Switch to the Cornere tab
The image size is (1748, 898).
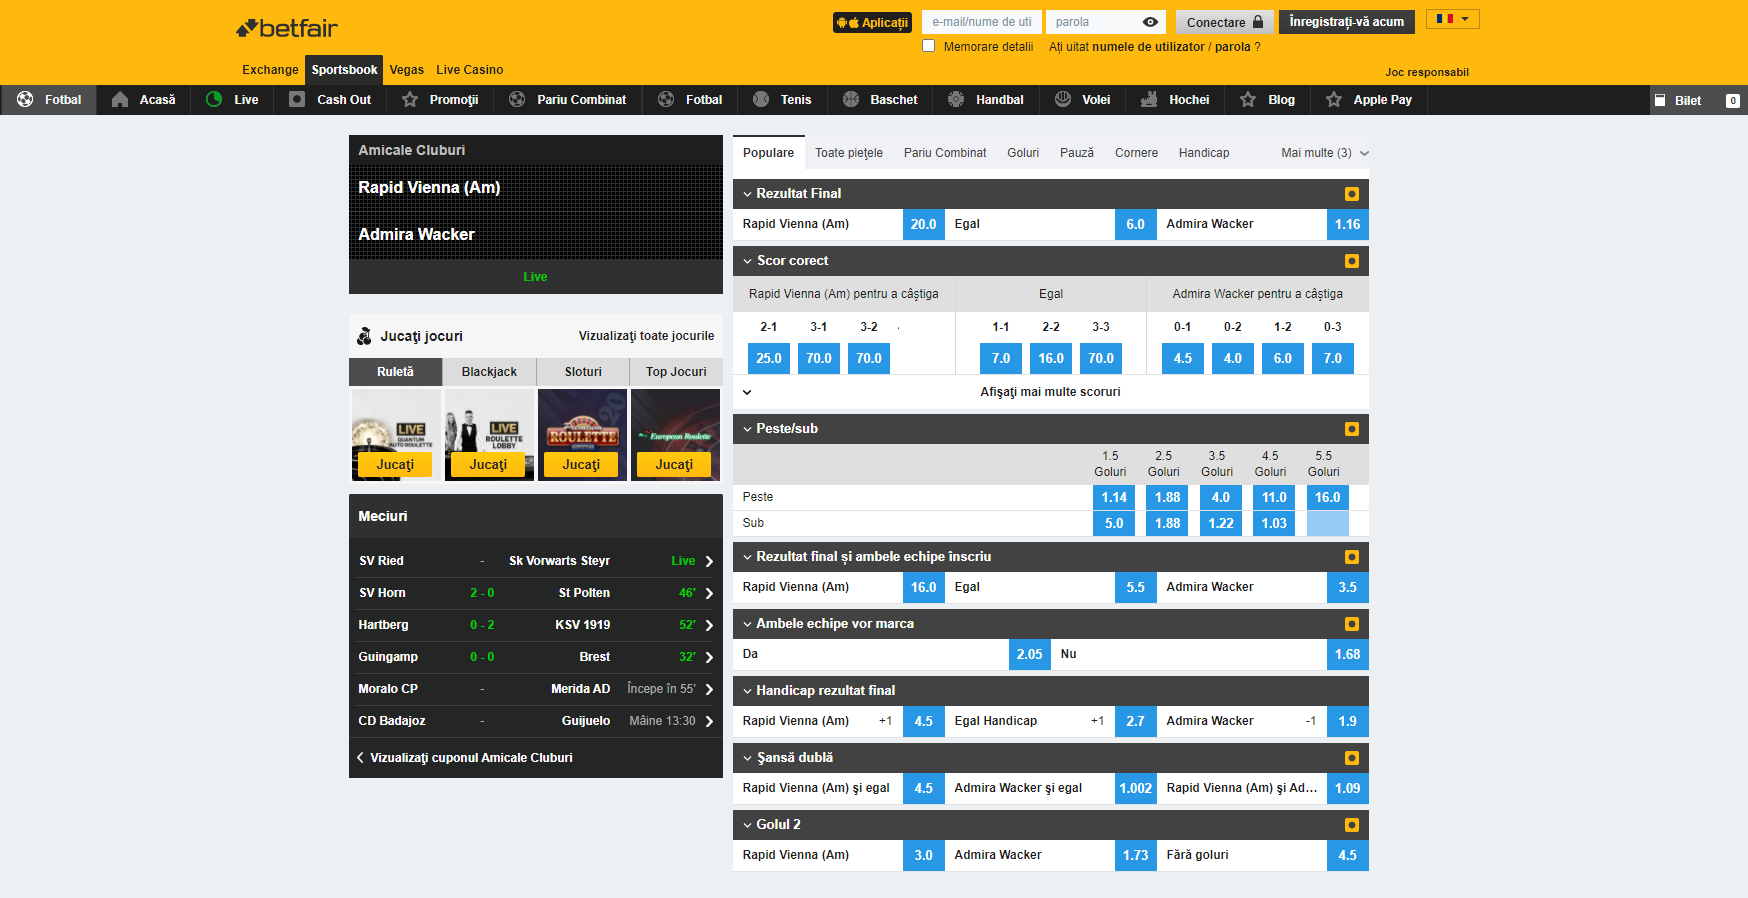(1136, 153)
